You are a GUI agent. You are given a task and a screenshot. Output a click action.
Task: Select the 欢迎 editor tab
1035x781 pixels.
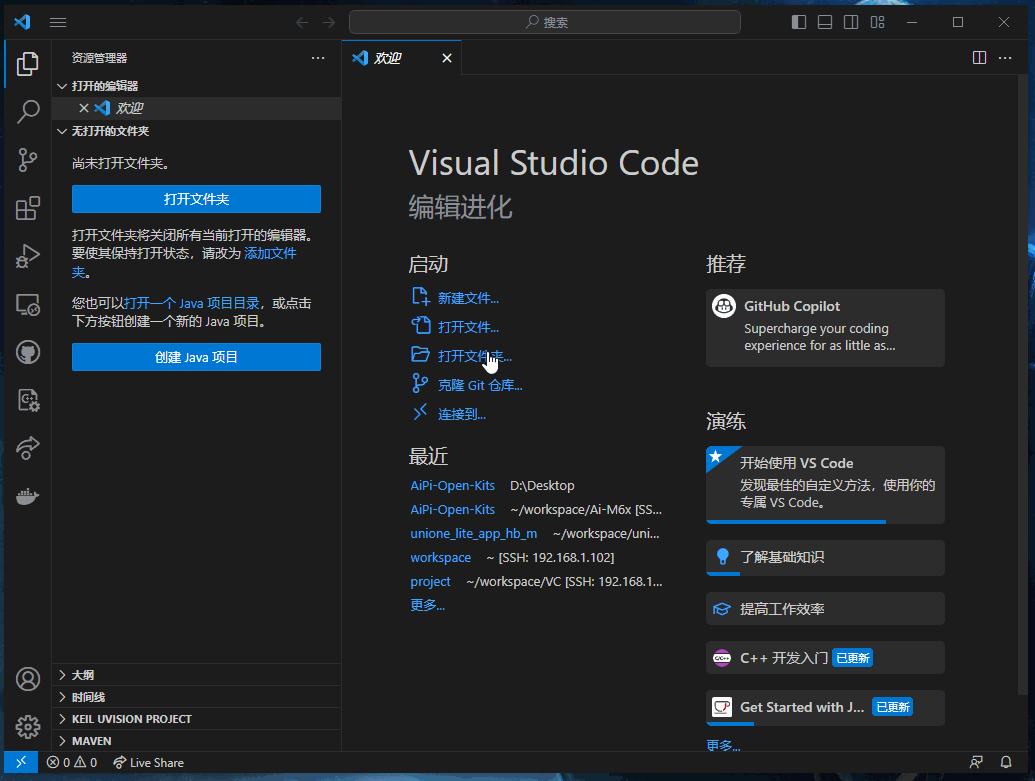point(401,58)
